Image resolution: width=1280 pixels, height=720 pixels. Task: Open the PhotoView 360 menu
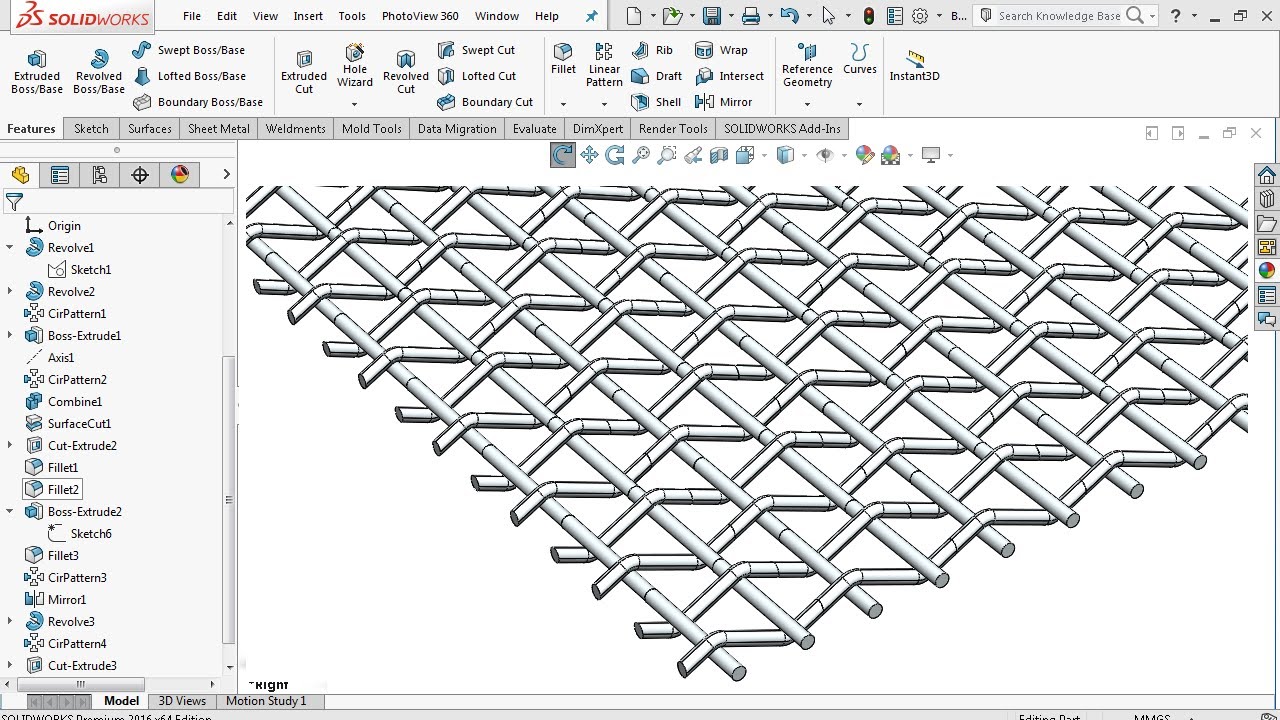[x=420, y=16]
